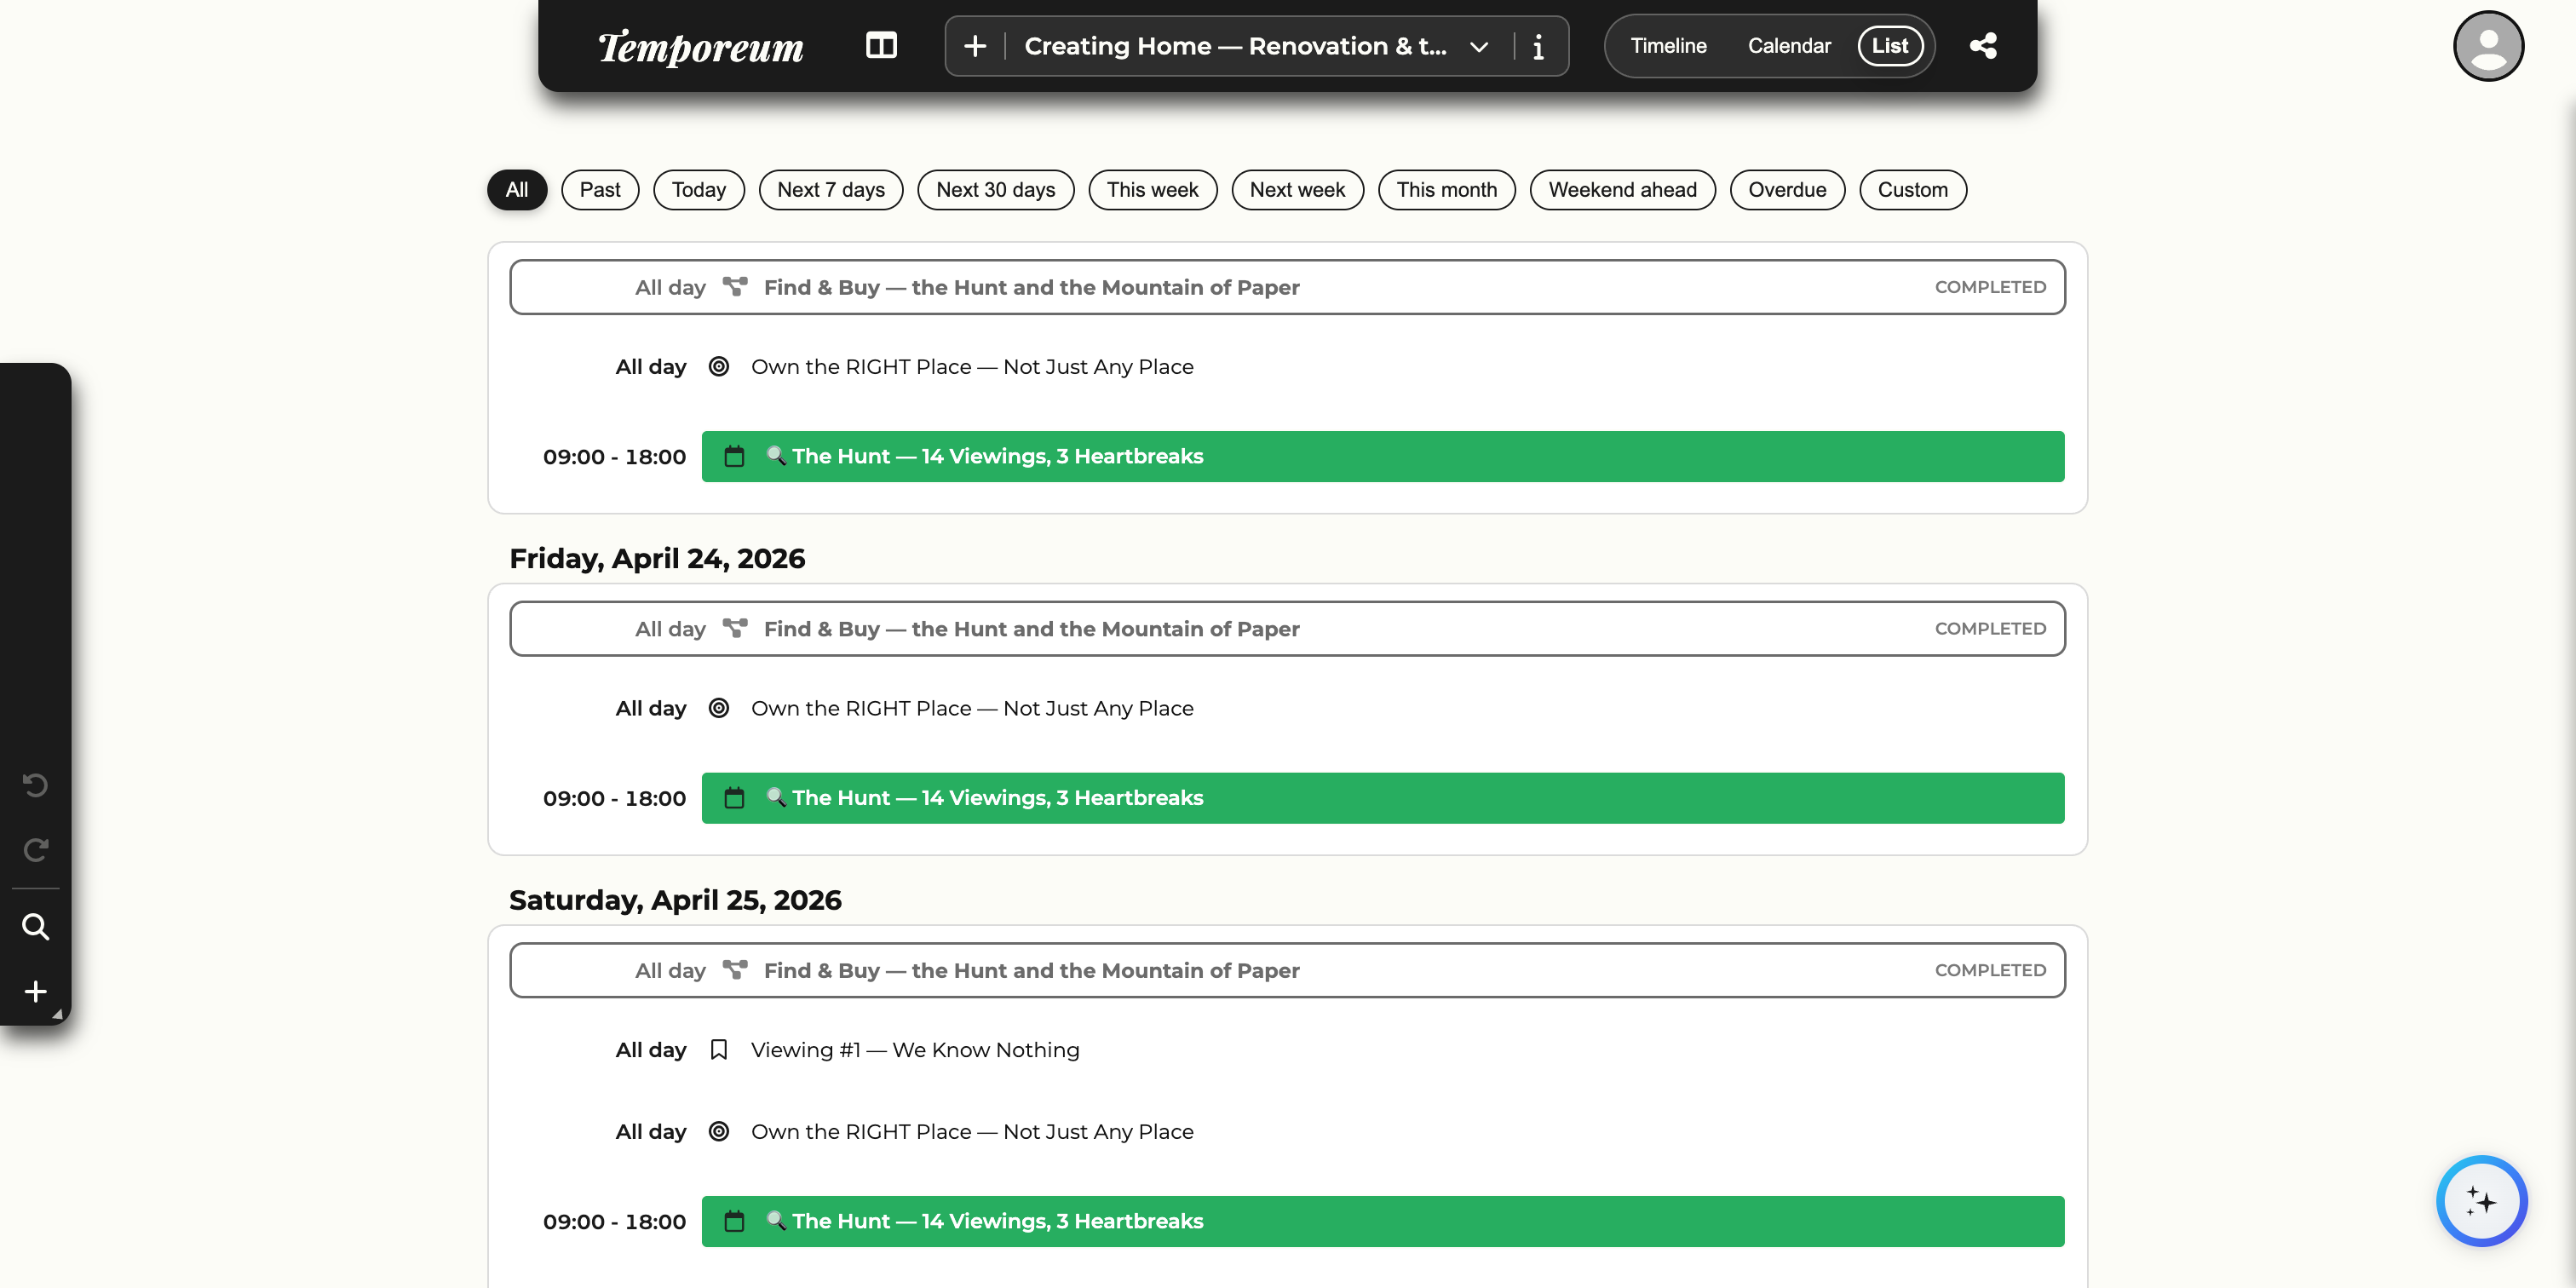Open topmost The Hunt green event bar
Image resolution: width=2576 pixels, height=1288 pixels.
pos(1383,456)
